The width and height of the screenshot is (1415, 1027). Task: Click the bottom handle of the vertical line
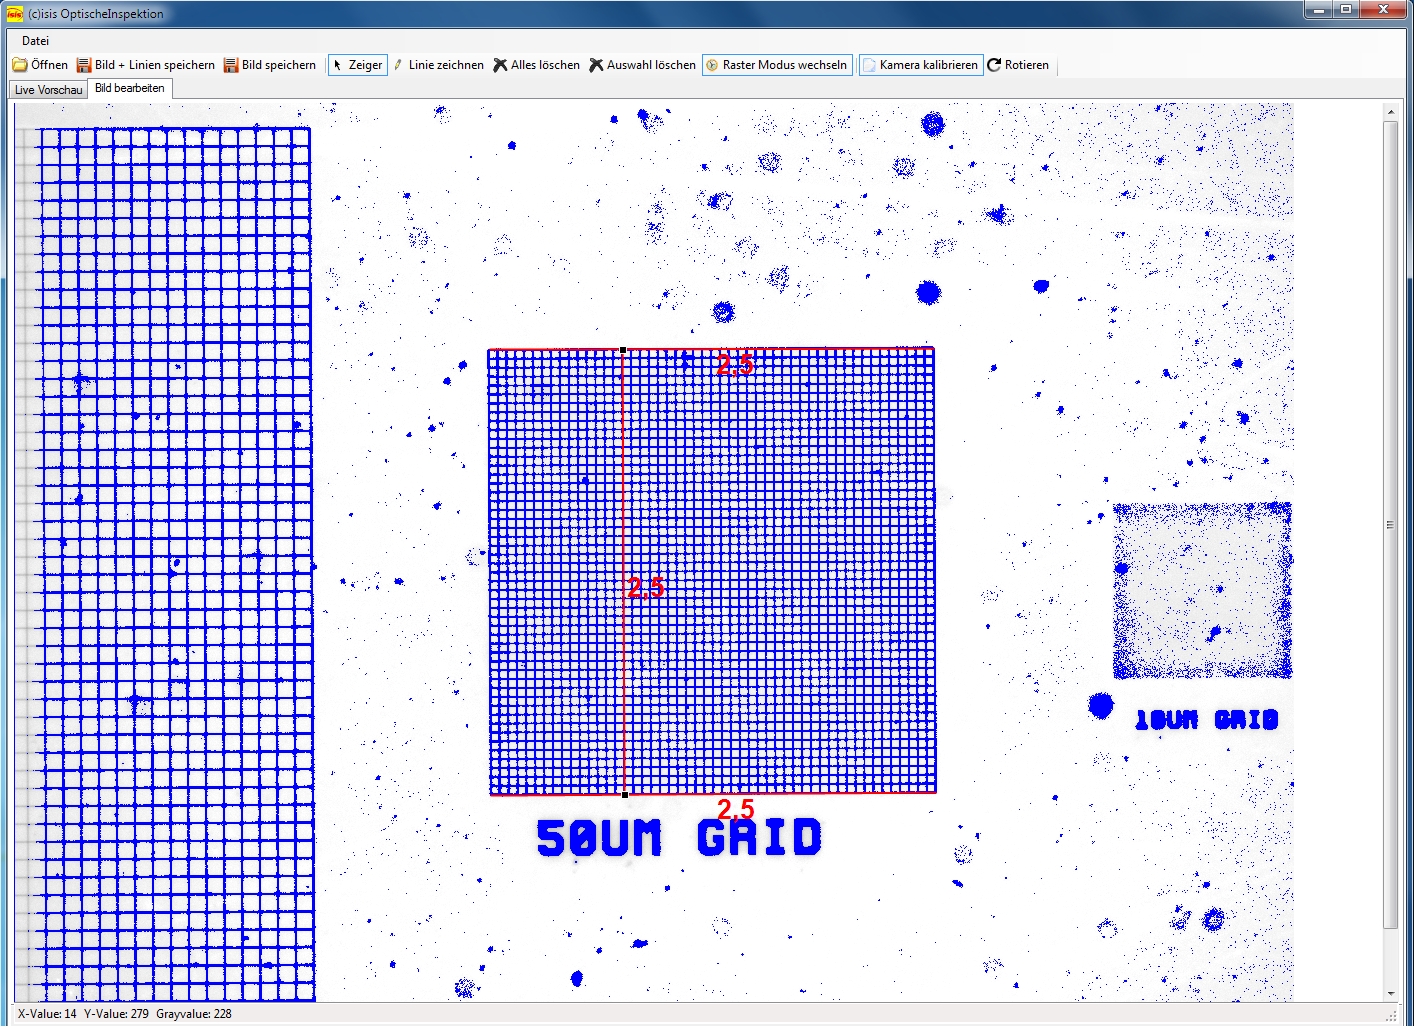coord(625,795)
